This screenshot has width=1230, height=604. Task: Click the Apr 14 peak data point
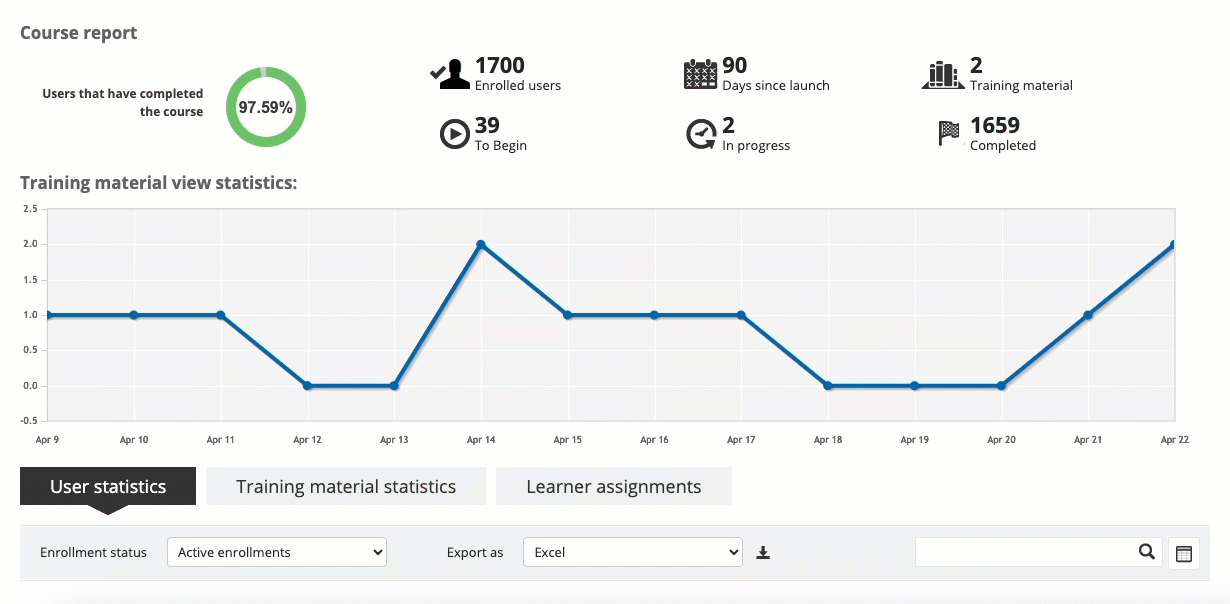point(481,244)
